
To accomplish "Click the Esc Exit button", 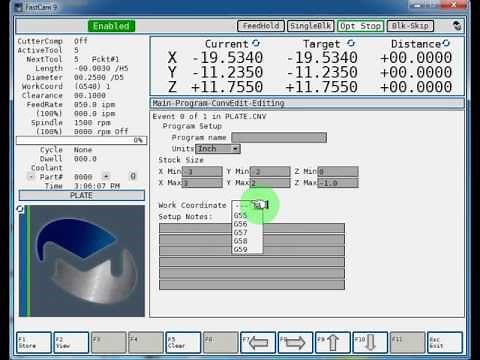I will (x=445, y=342).
